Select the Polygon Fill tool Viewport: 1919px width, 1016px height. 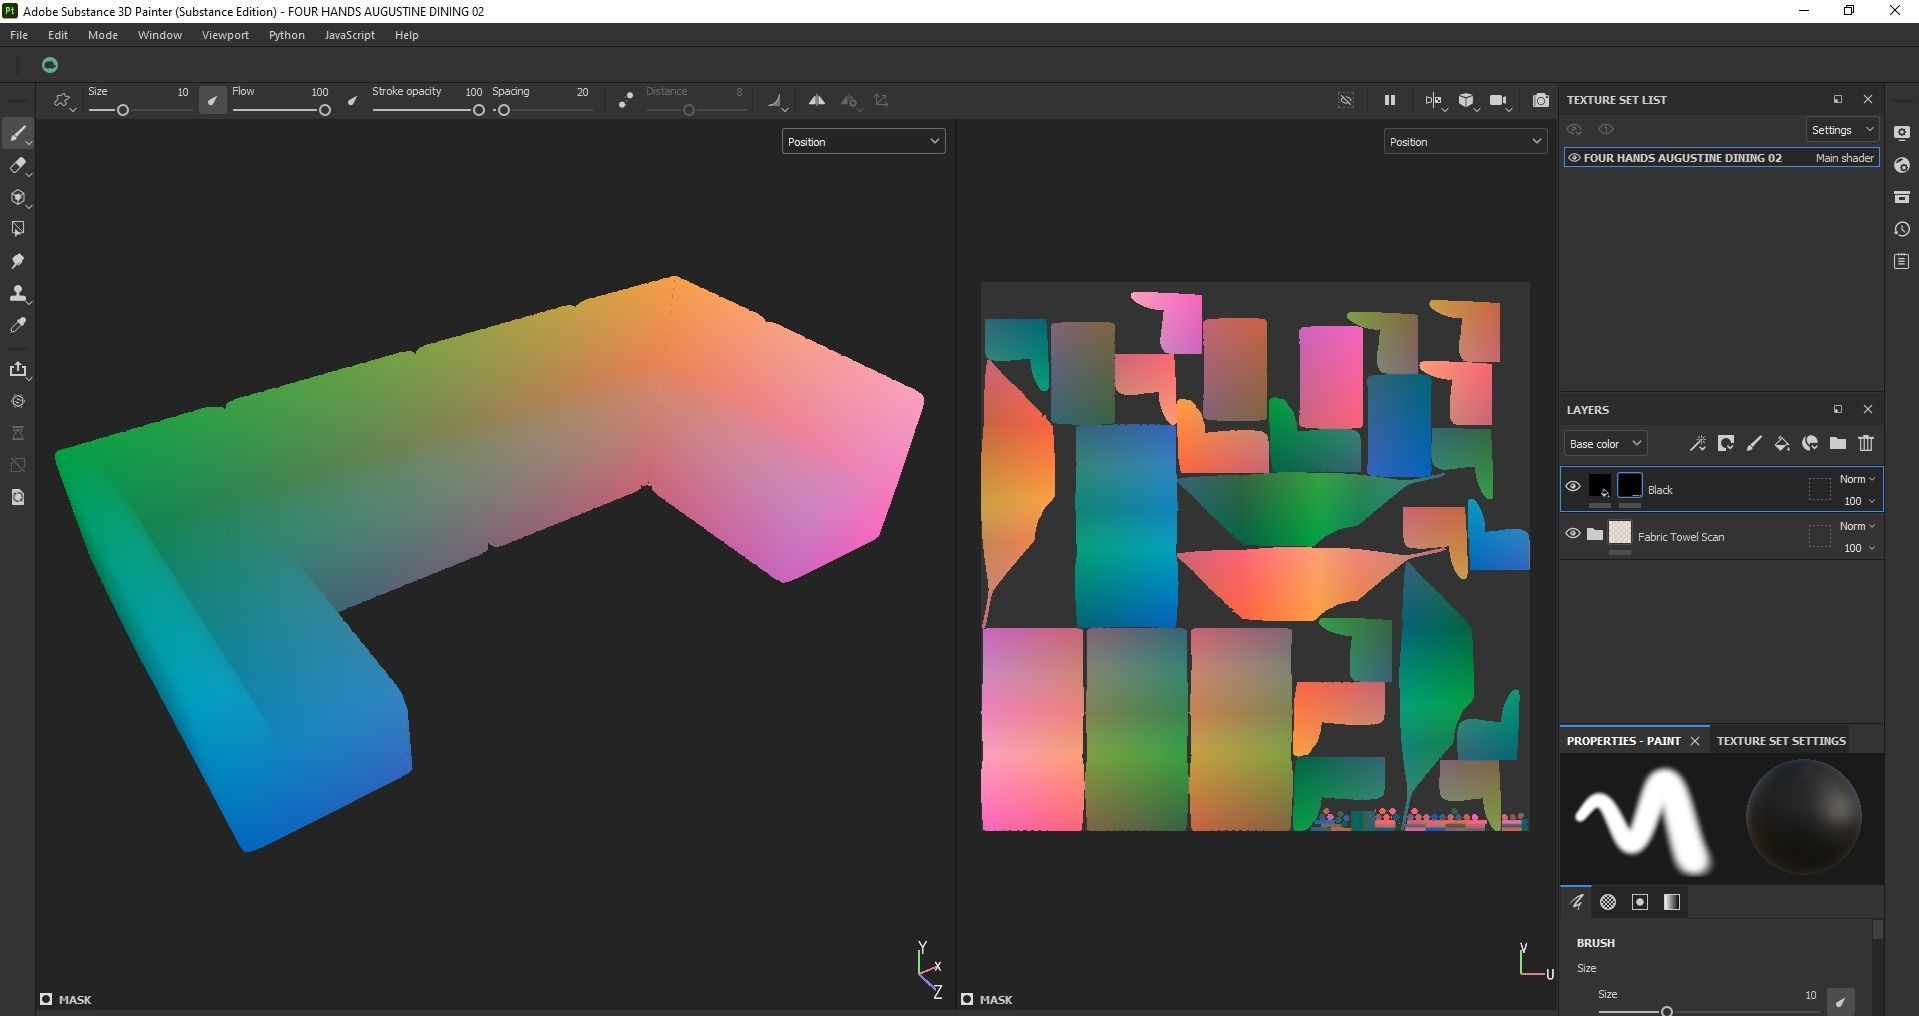pyautogui.click(x=17, y=229)
